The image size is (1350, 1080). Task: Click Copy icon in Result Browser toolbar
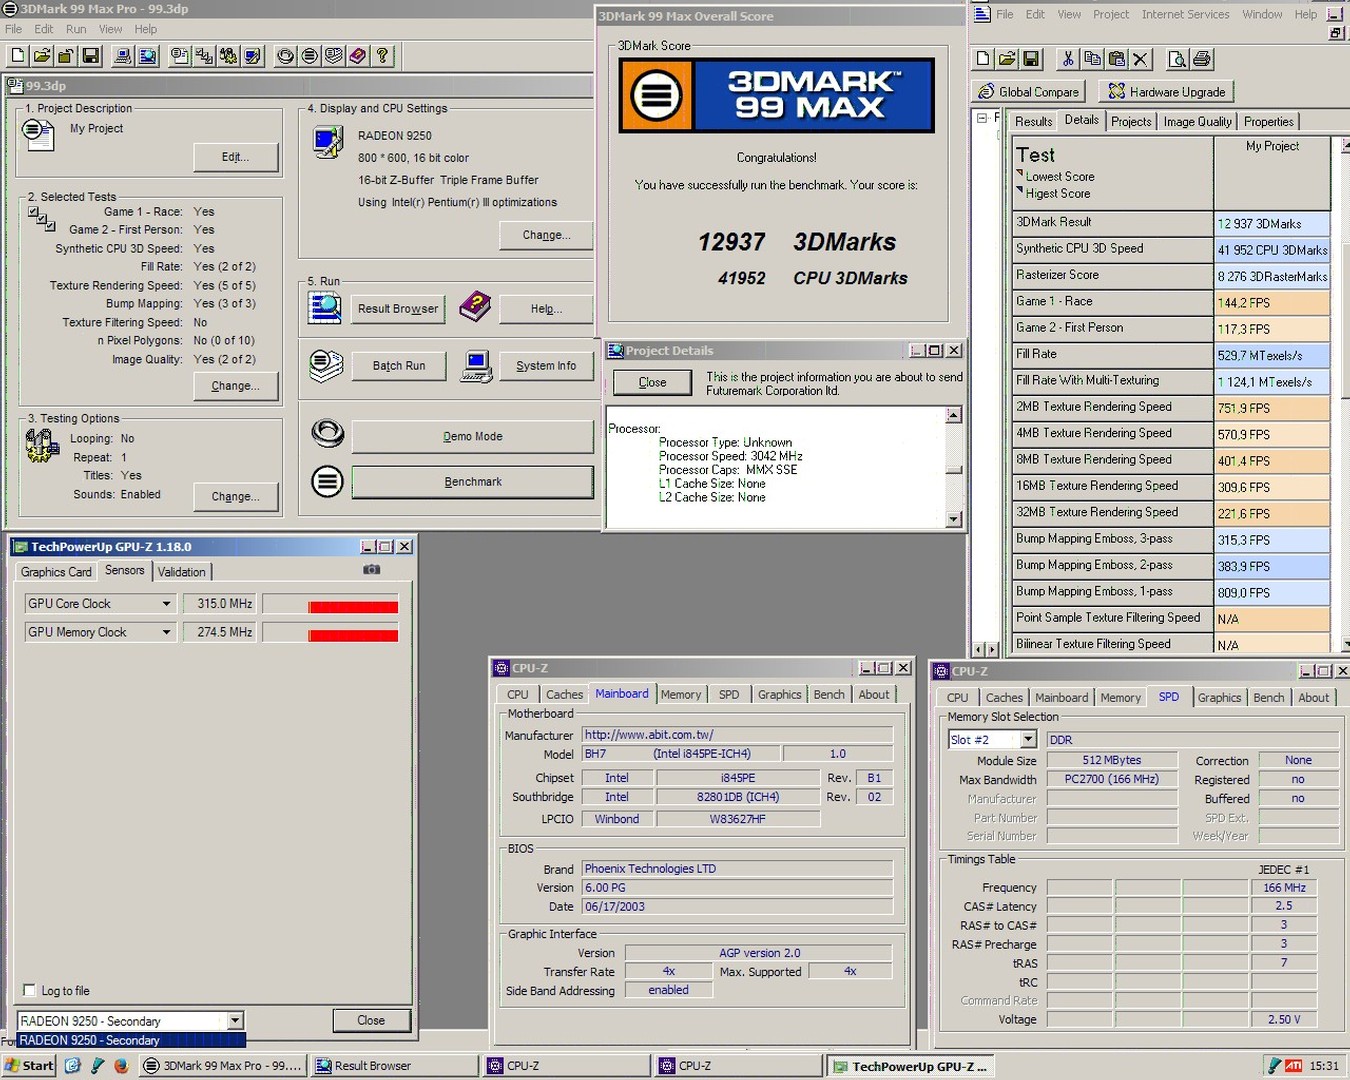[x=1092, y=59]
